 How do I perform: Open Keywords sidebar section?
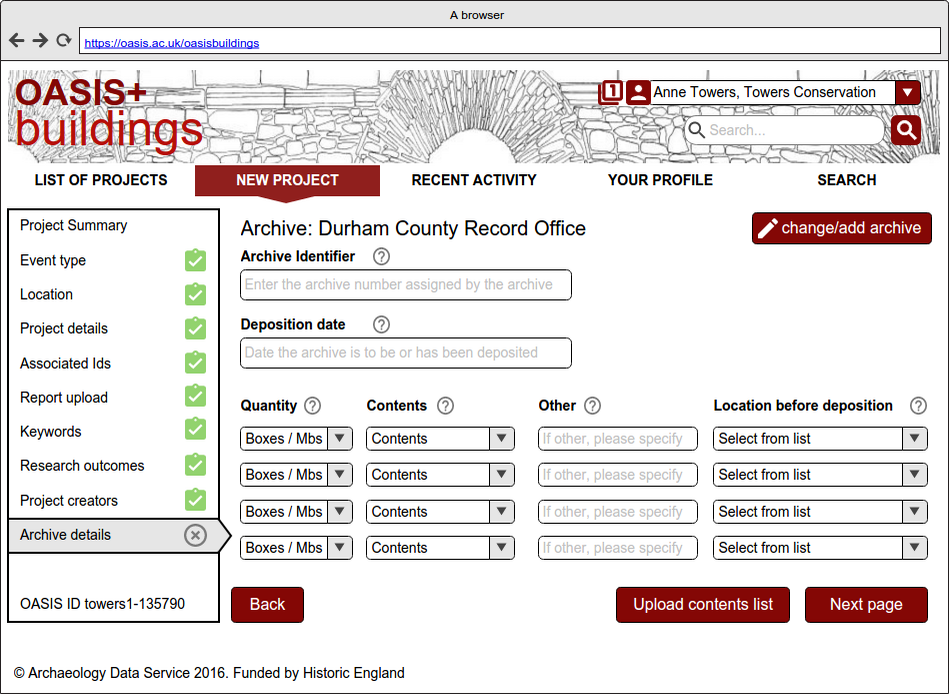(51, 432)
